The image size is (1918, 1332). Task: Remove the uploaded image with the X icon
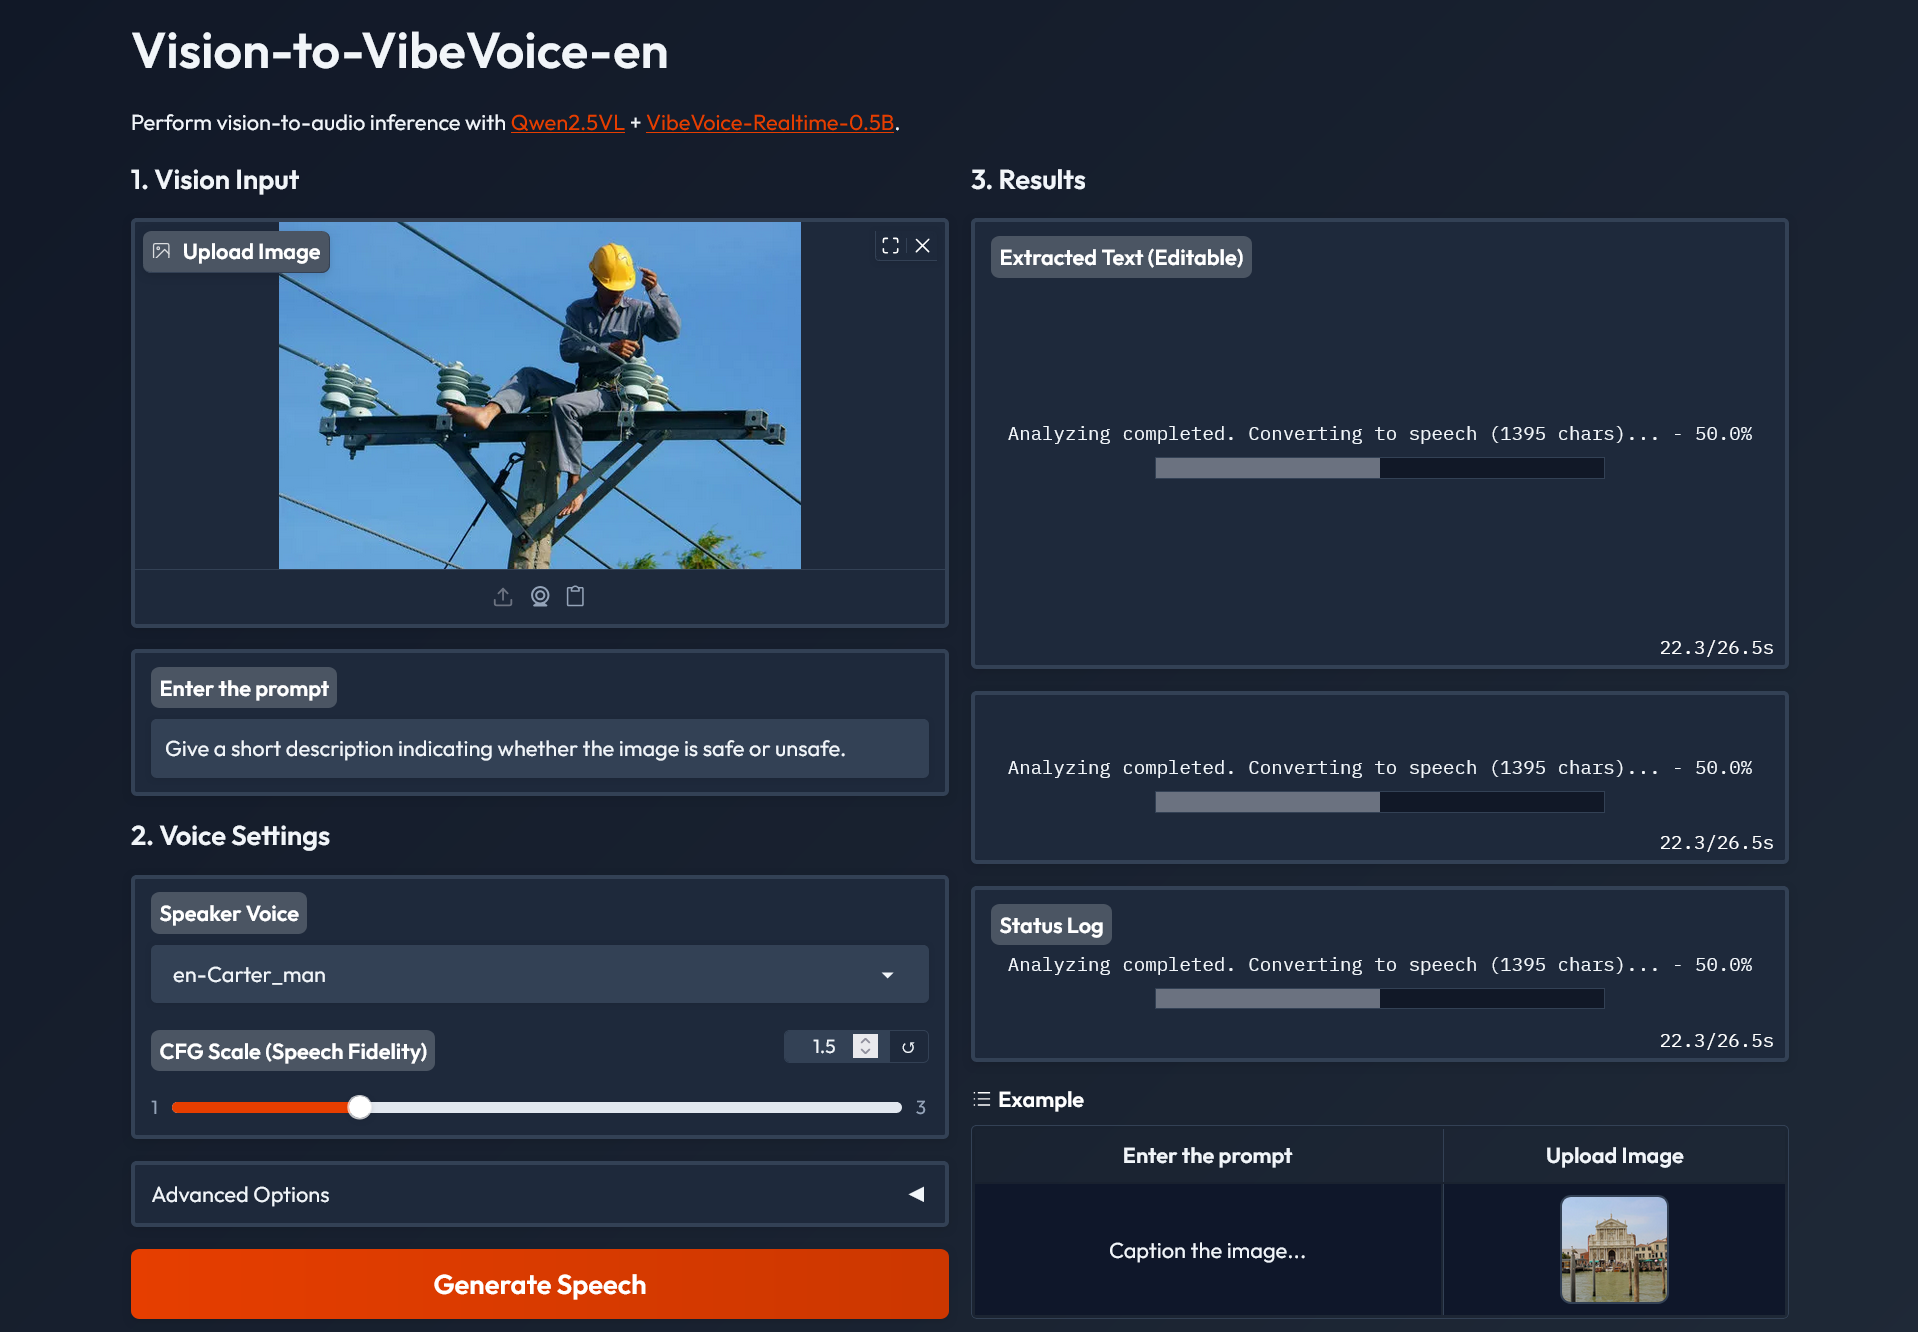(x=923, y=246)
